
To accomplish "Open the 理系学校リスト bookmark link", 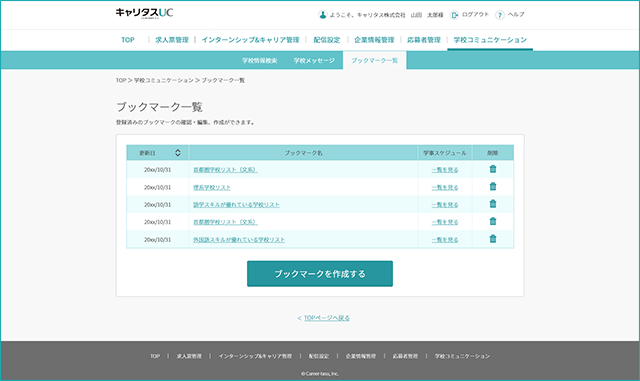I will 212,187.
